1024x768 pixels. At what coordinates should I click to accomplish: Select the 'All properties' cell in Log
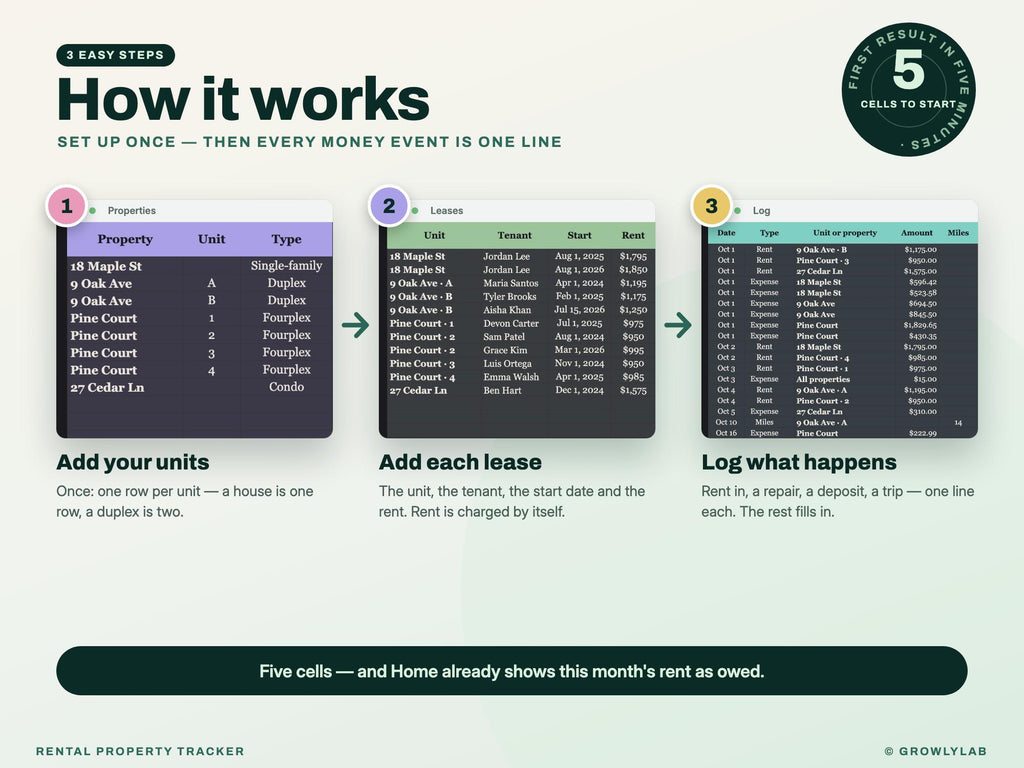pos(823,379)
